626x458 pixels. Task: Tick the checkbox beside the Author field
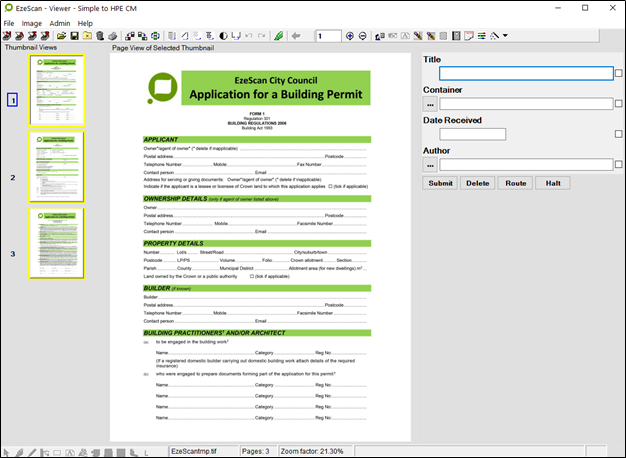pyautogui.click(x=619, y=164)
